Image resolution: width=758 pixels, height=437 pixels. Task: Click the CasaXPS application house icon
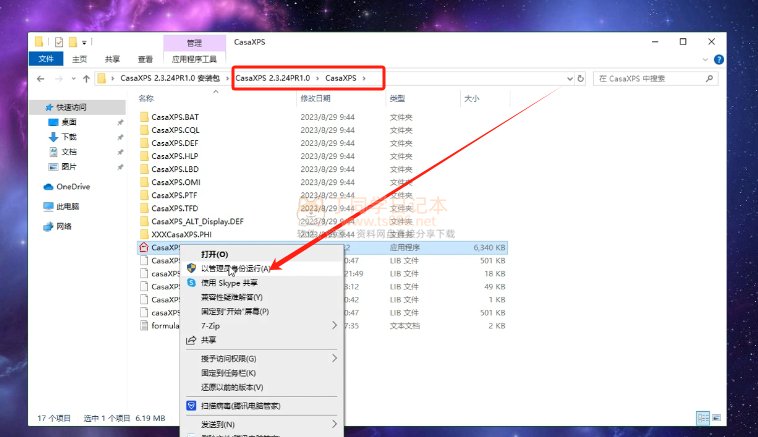pos(144,248)
